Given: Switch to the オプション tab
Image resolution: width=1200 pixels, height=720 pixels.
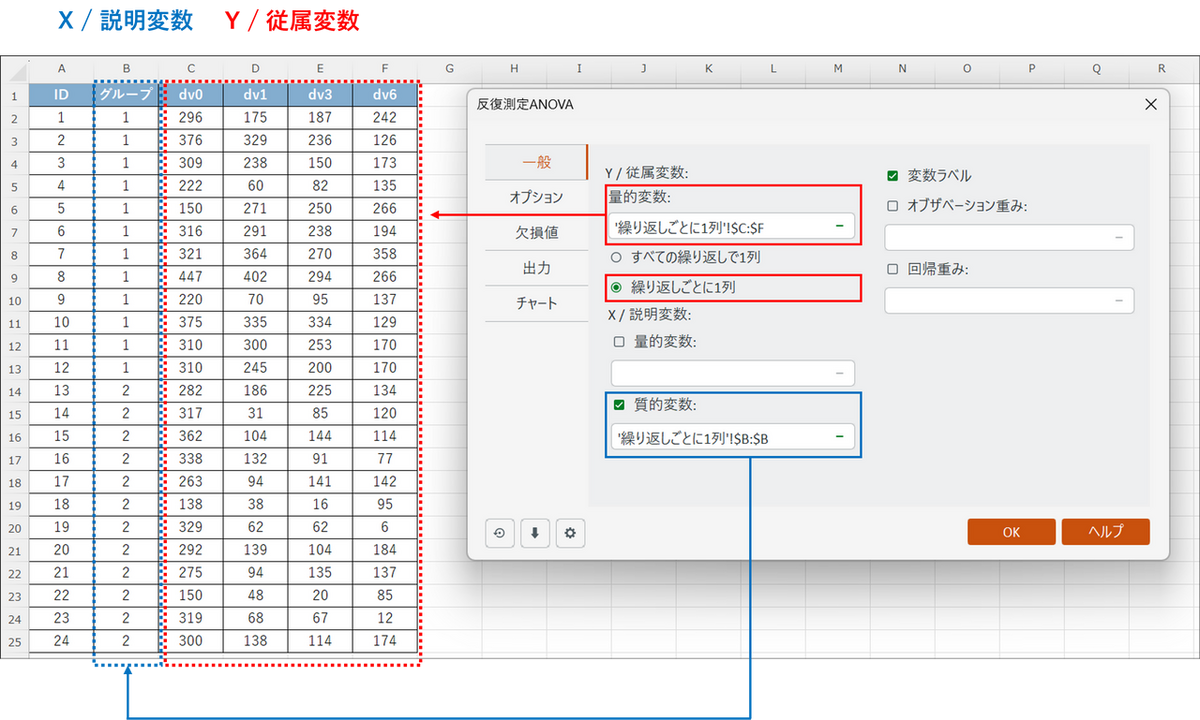Looking at the screenshot, I should [x=536, y=197].
